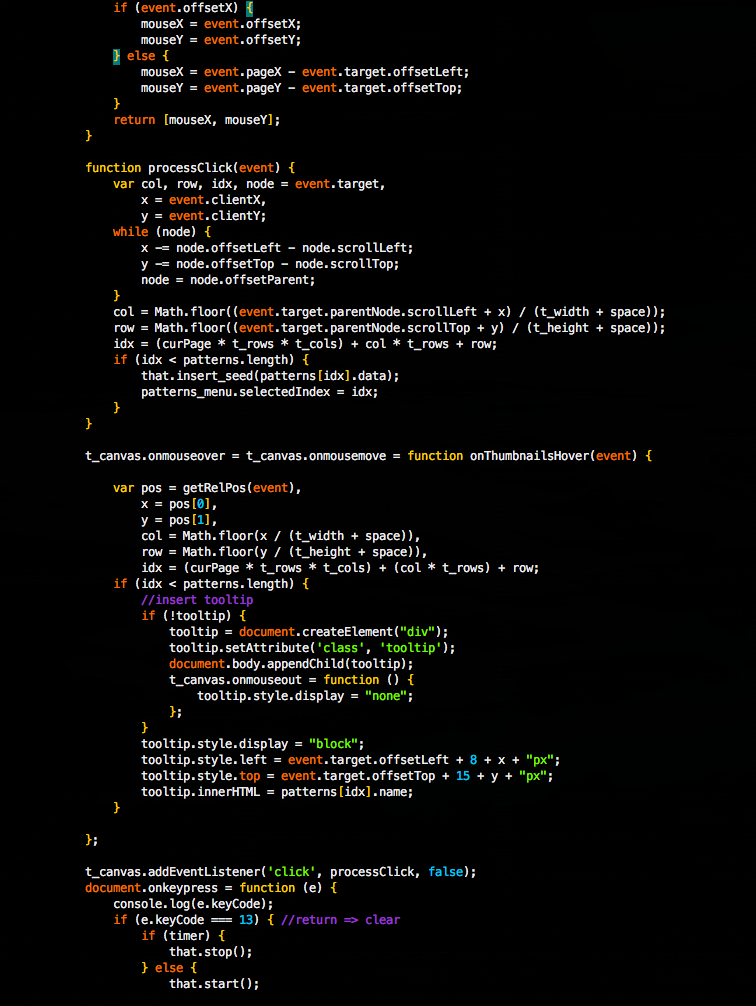Click 'document.body.appendChild(tooltip);'
This screenshot has width=756, height=1006.
coord(291,664)
